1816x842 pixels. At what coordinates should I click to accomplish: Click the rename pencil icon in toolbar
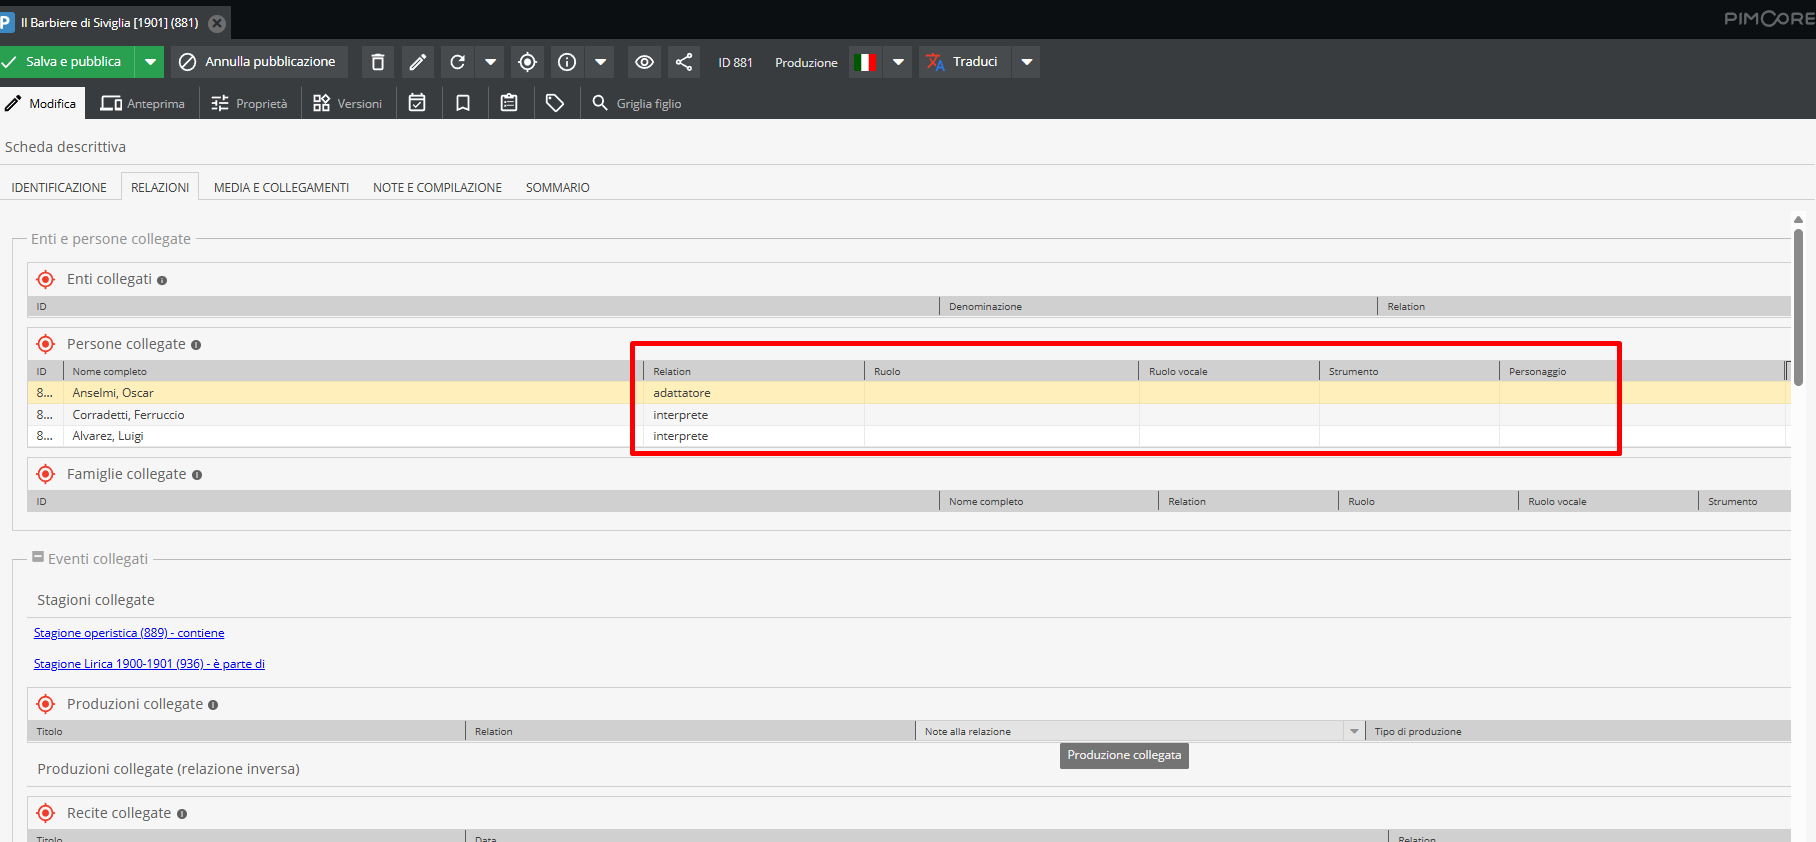click(418, 62)
